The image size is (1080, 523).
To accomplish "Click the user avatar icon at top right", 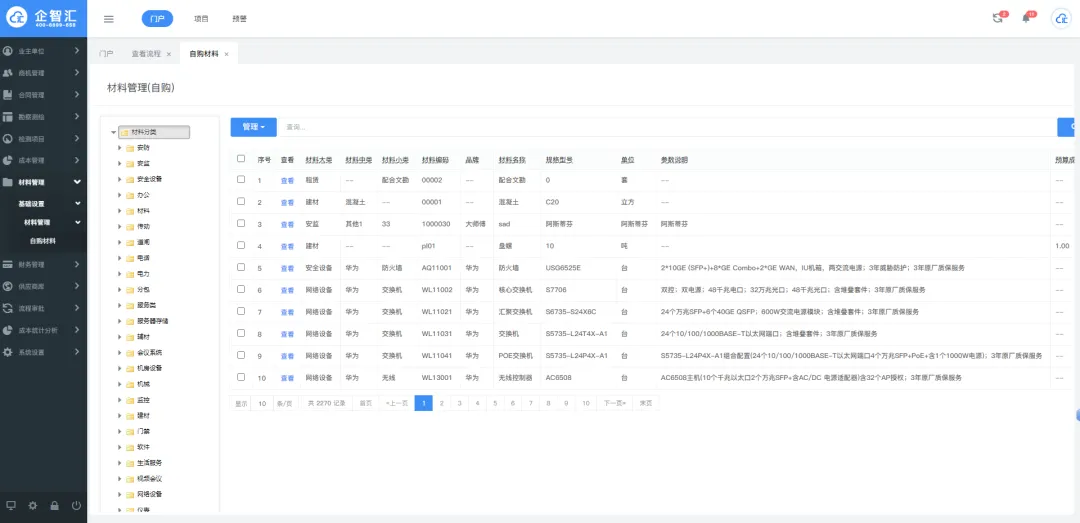I will click(1061, 19).
